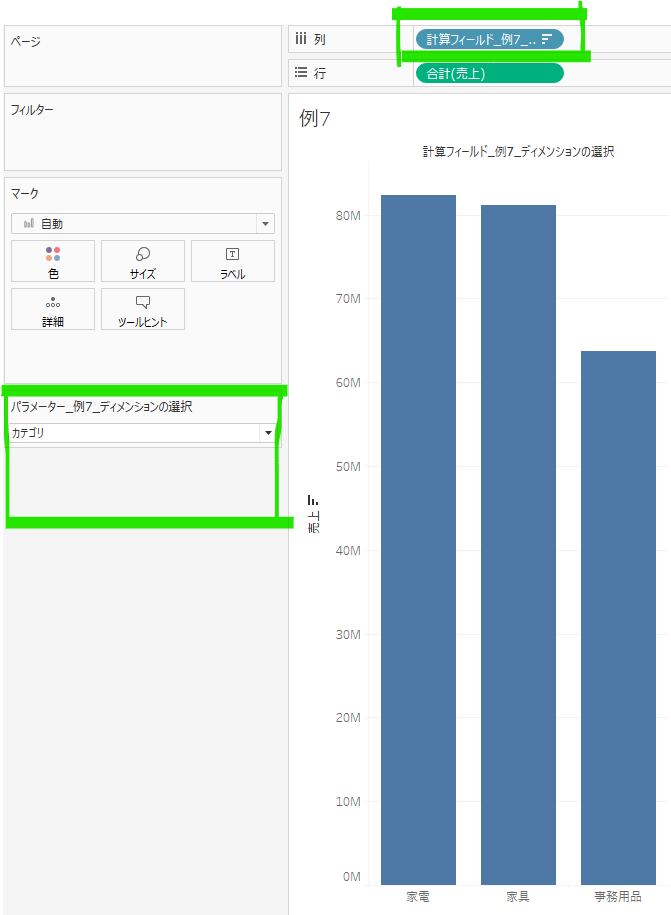The image size is (671, 915).
Task: Open the 詳細 (Detail) mark card
Action: (53, 309)
